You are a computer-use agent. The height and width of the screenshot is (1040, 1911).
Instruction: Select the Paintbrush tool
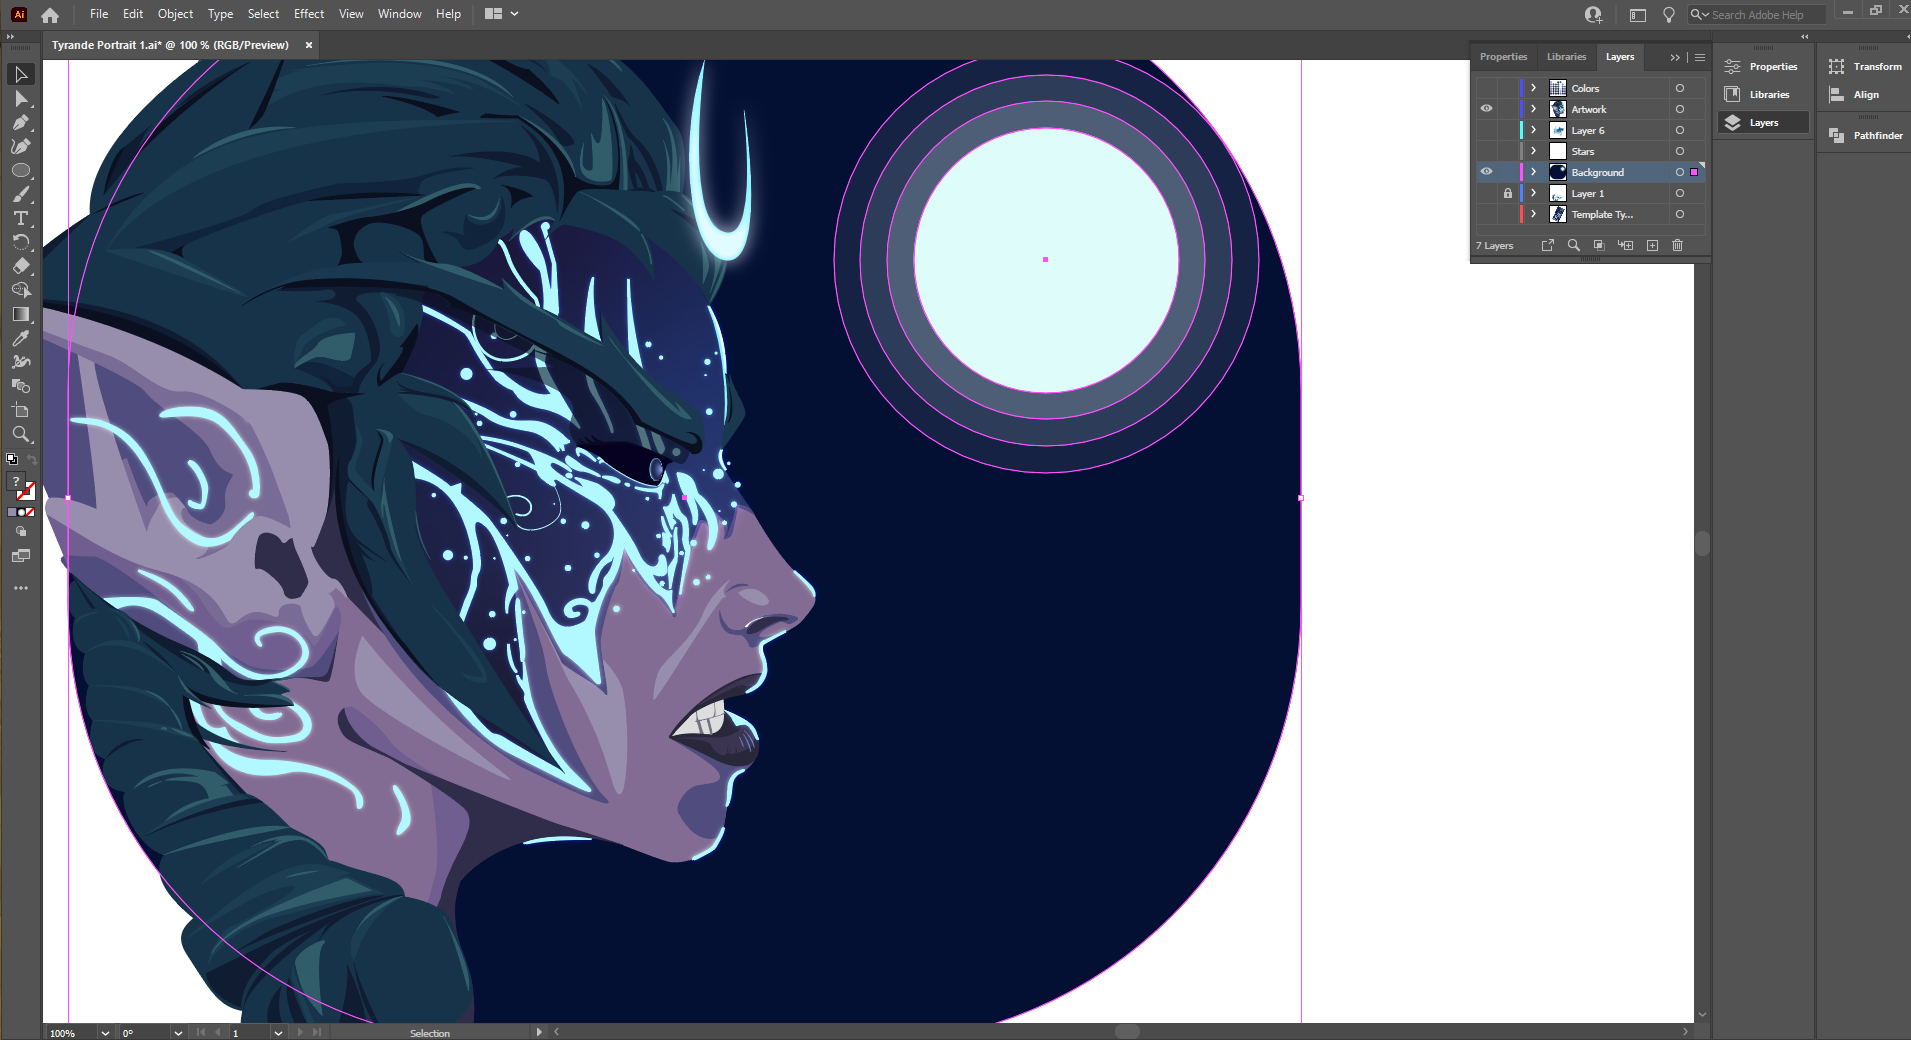(20, 194)
